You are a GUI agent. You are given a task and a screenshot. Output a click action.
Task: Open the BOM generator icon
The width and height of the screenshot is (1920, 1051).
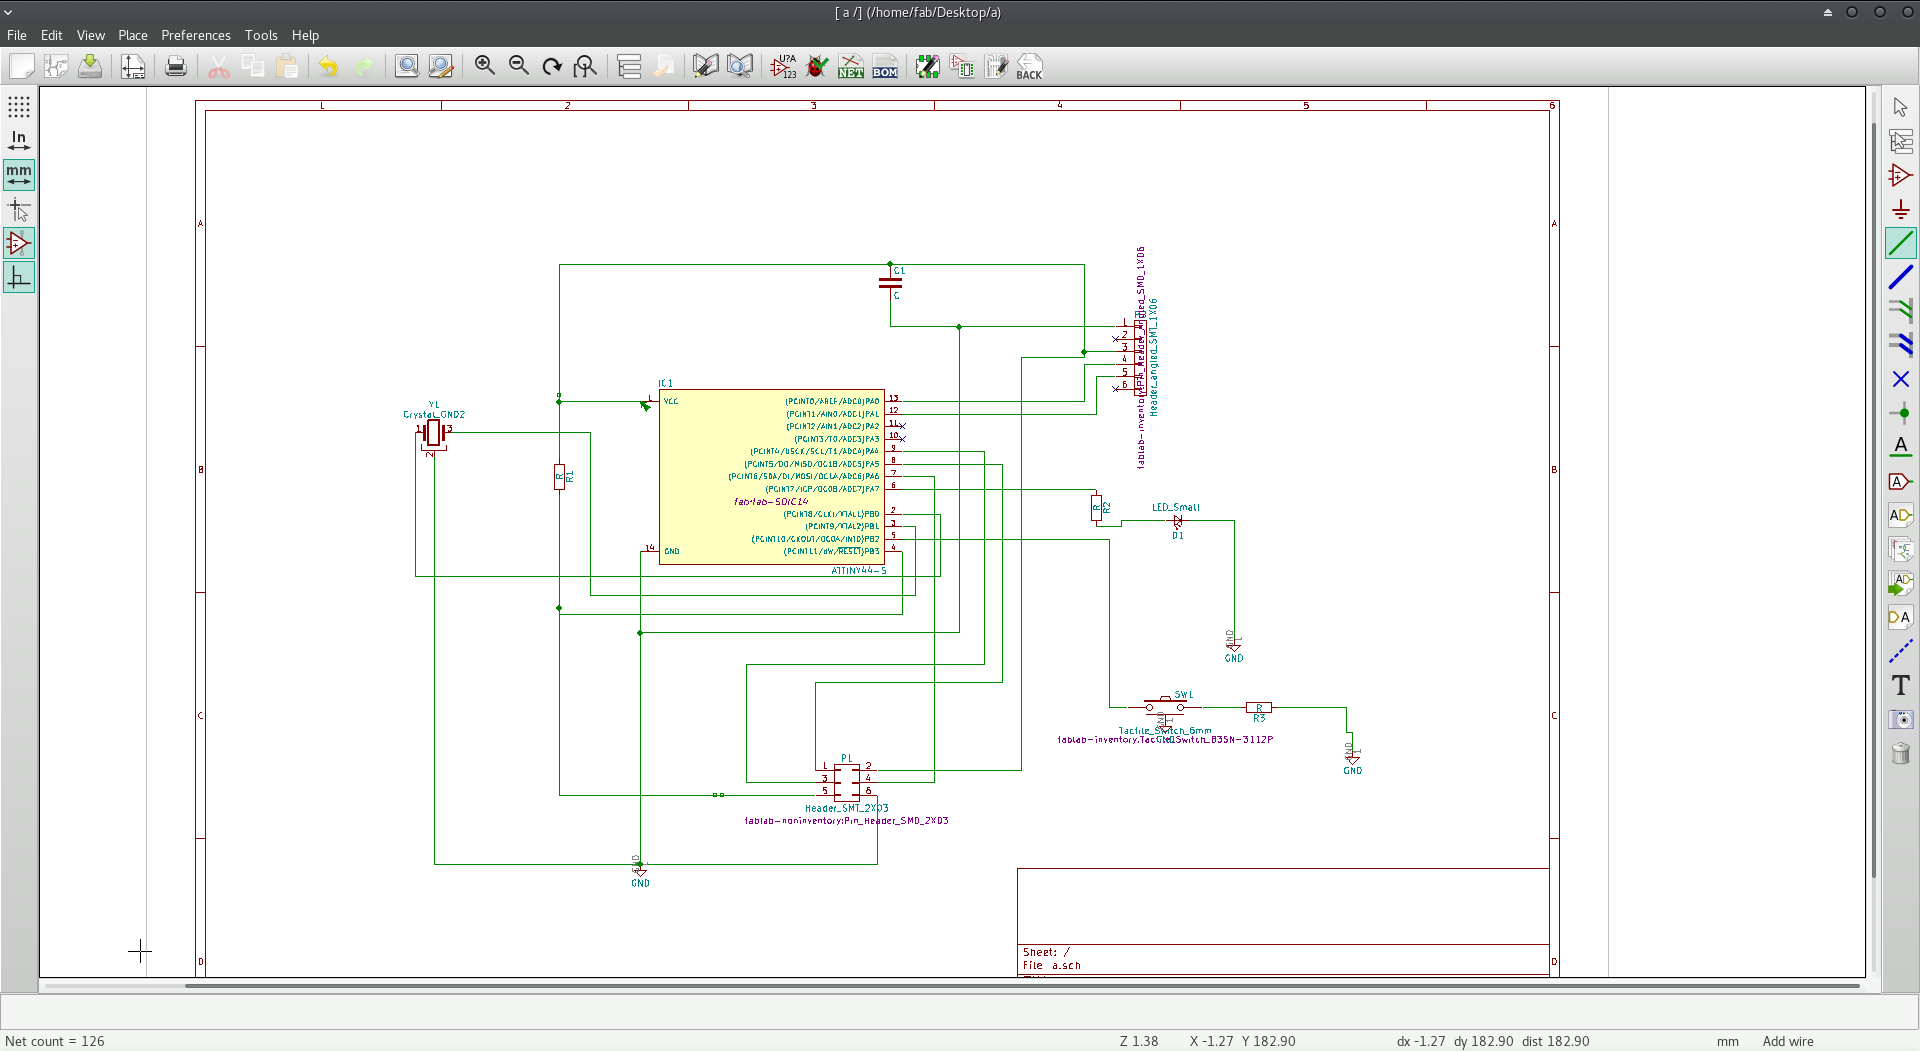(x=885, y=66)
